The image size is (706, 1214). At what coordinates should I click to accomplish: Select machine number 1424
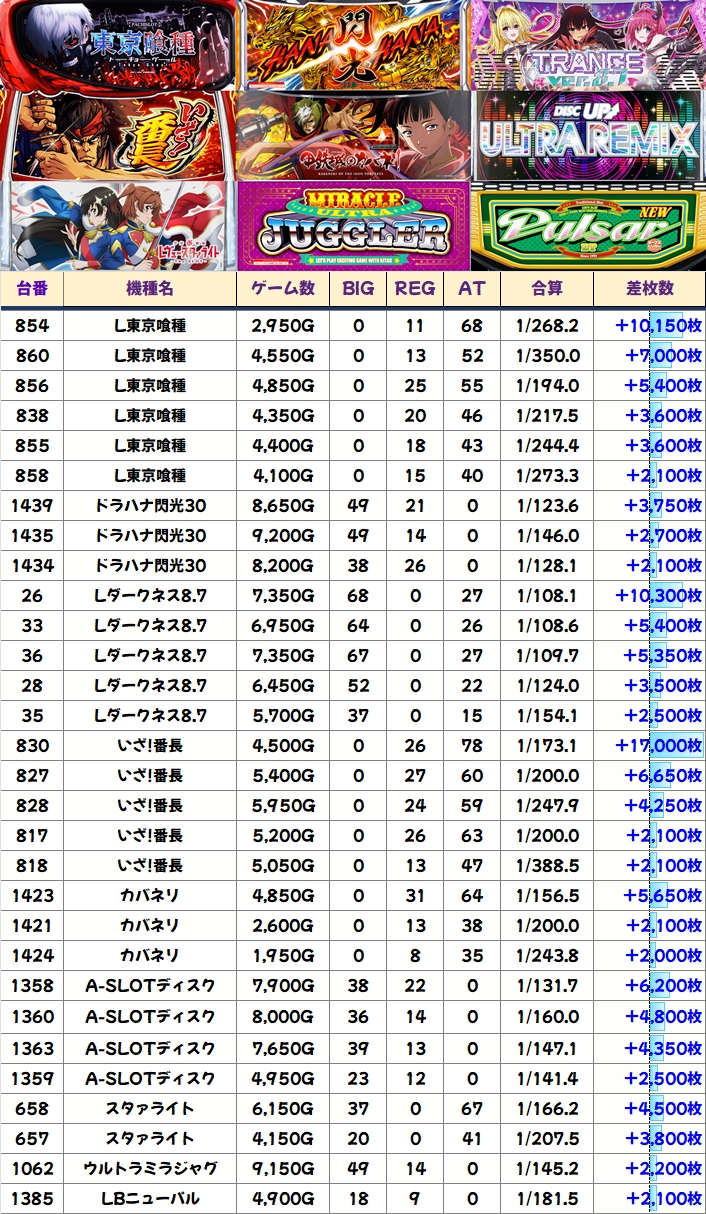click(x=32, y=955)
